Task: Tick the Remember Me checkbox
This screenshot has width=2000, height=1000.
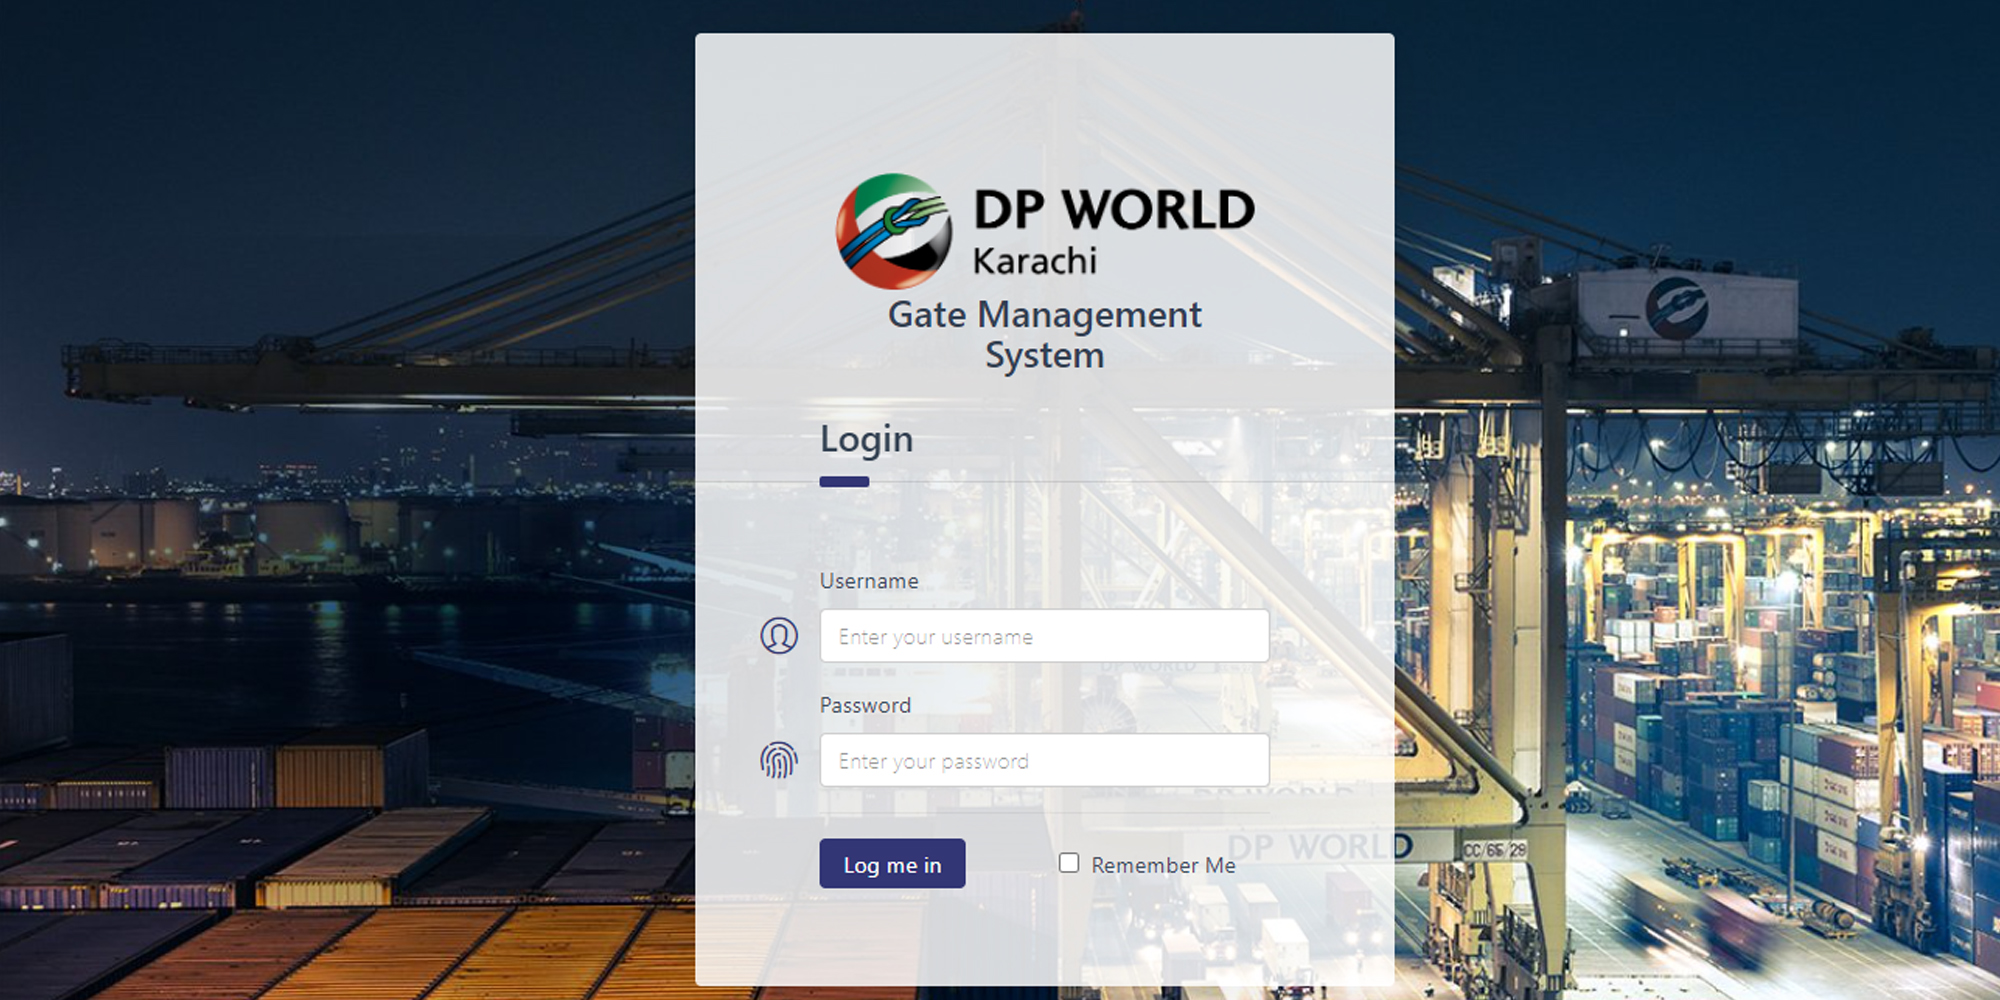Action: point(1069,863)
